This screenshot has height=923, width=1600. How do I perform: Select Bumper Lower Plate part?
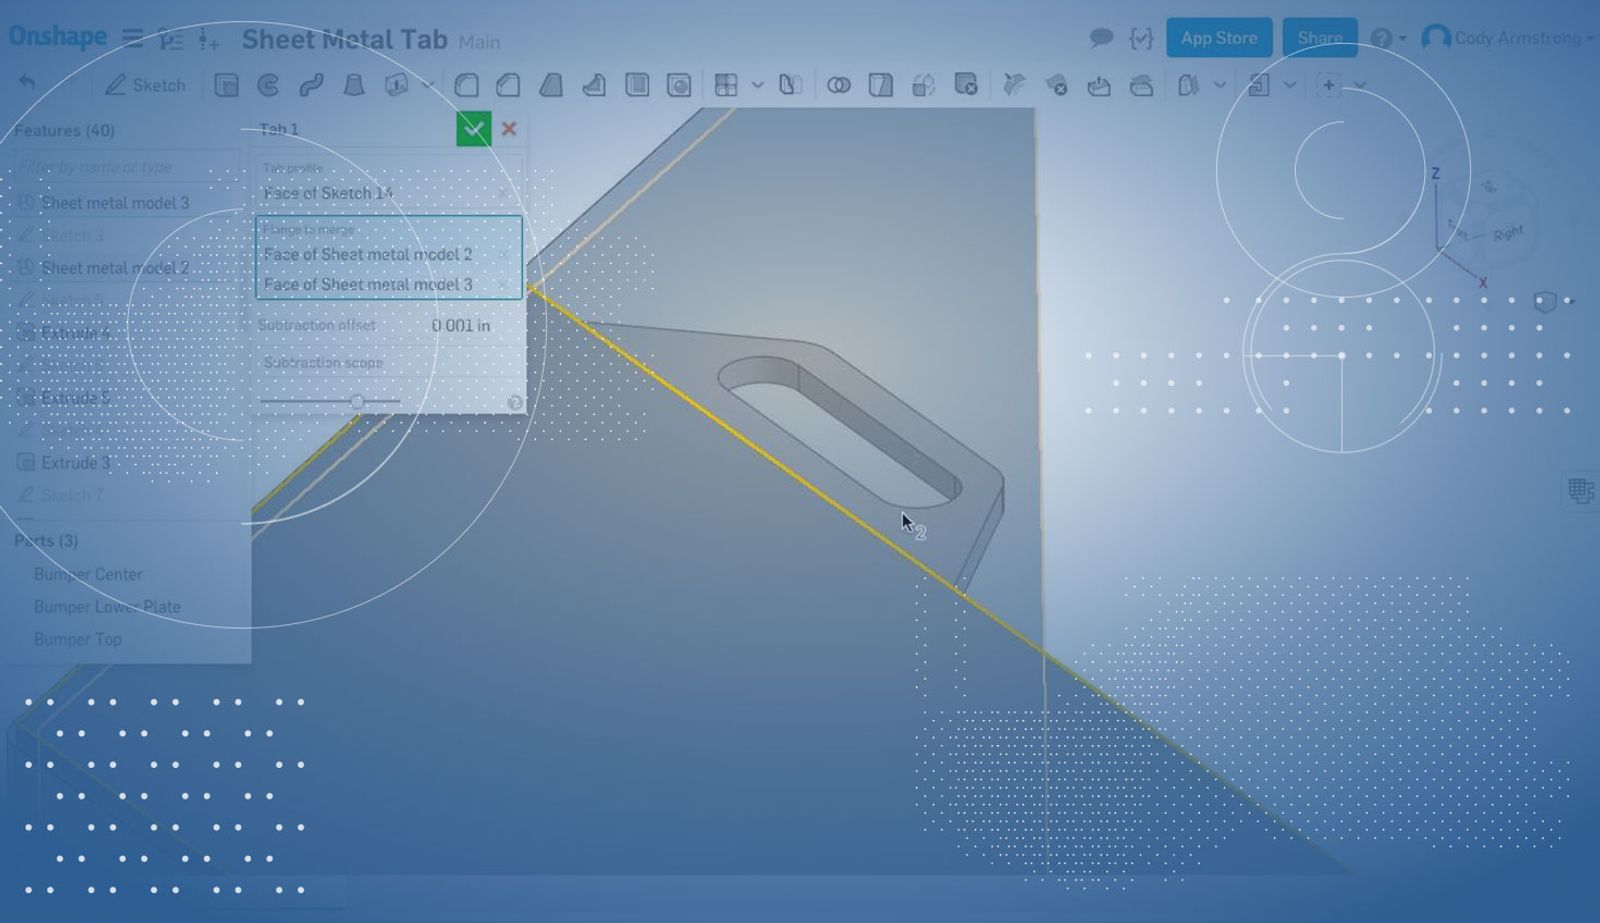(x=107, y=607)
